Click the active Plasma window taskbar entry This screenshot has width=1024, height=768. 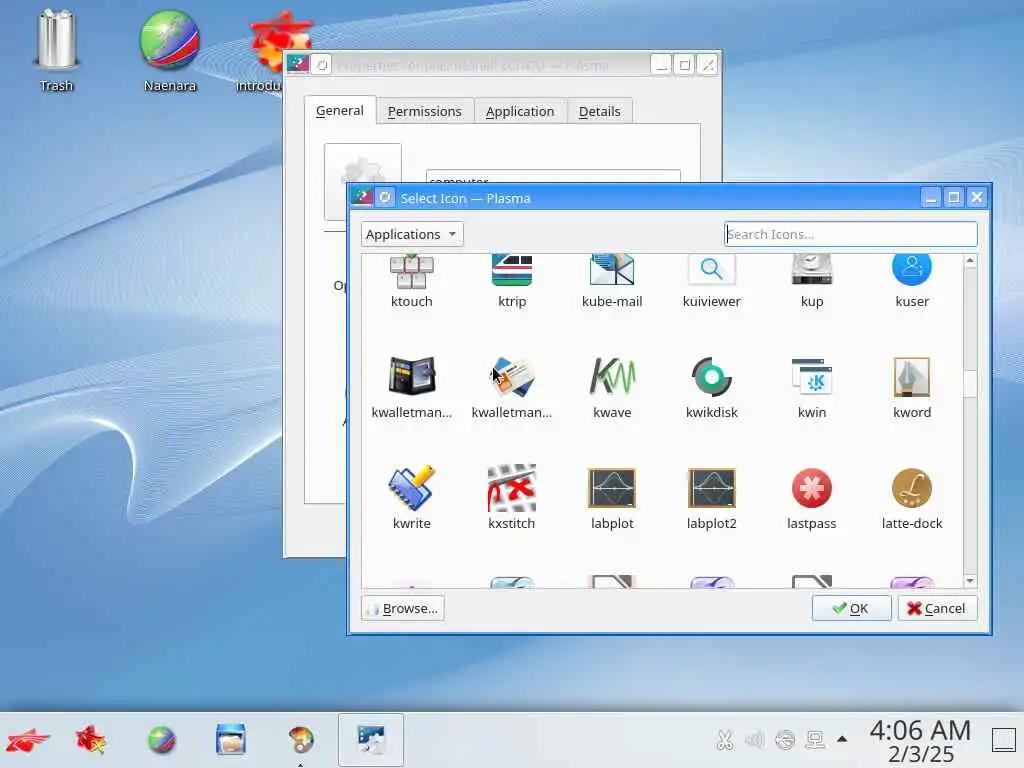click(371, 740)
